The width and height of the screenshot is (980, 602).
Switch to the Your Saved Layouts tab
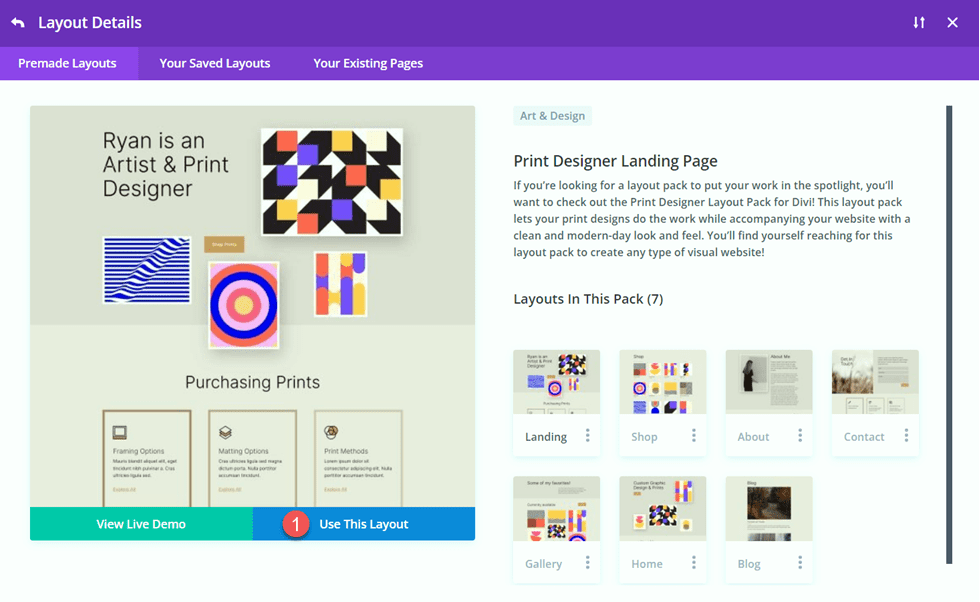(x=214, y=63)
